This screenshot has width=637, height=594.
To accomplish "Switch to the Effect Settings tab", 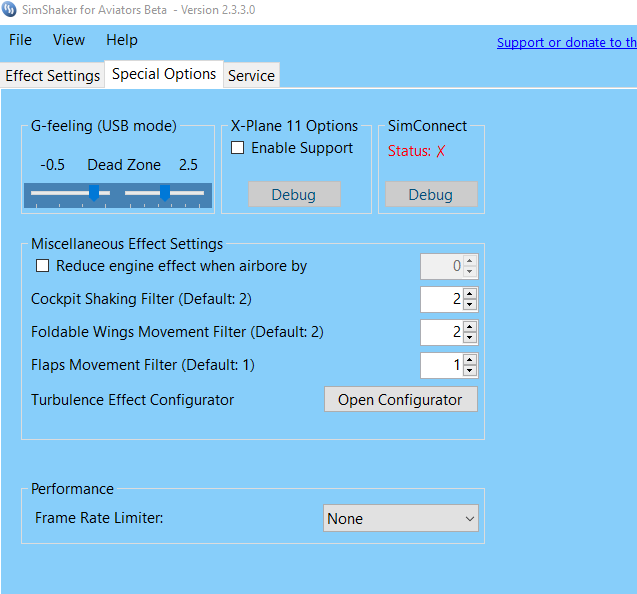I will point(52,76).
